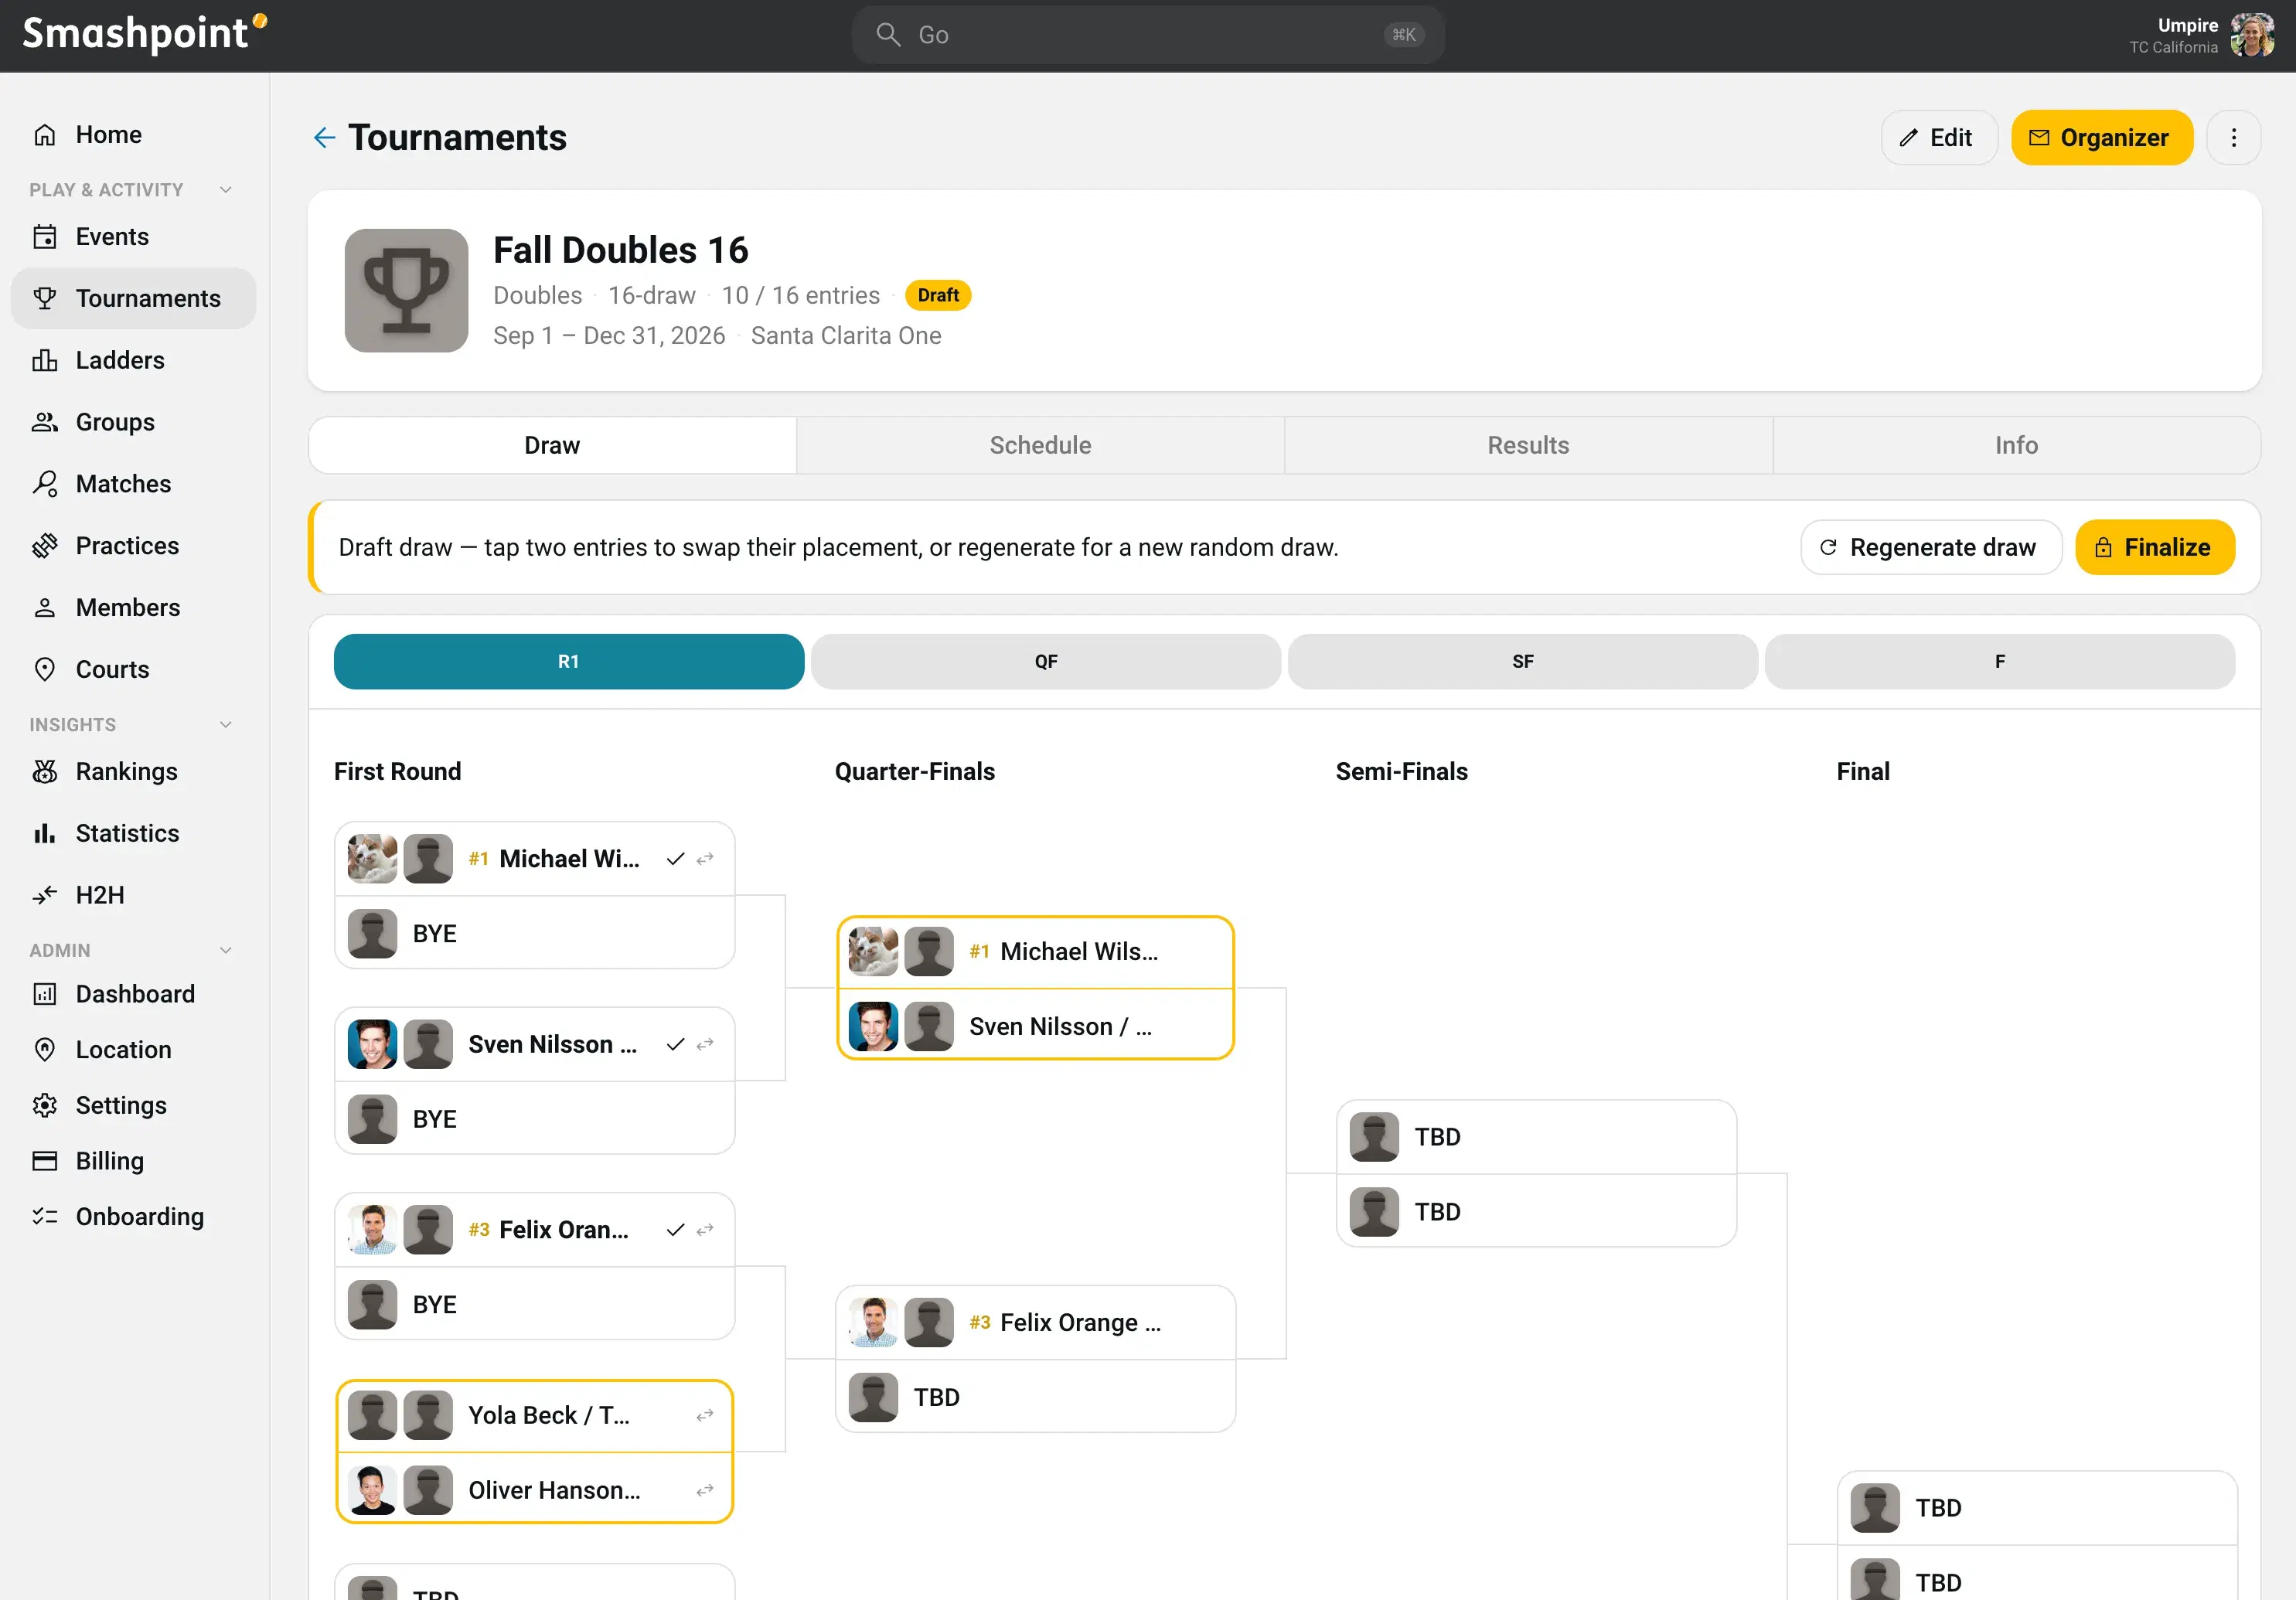Click the Settings gear icon
The image size is (2296, 1600).
(x=45, y=1106)
